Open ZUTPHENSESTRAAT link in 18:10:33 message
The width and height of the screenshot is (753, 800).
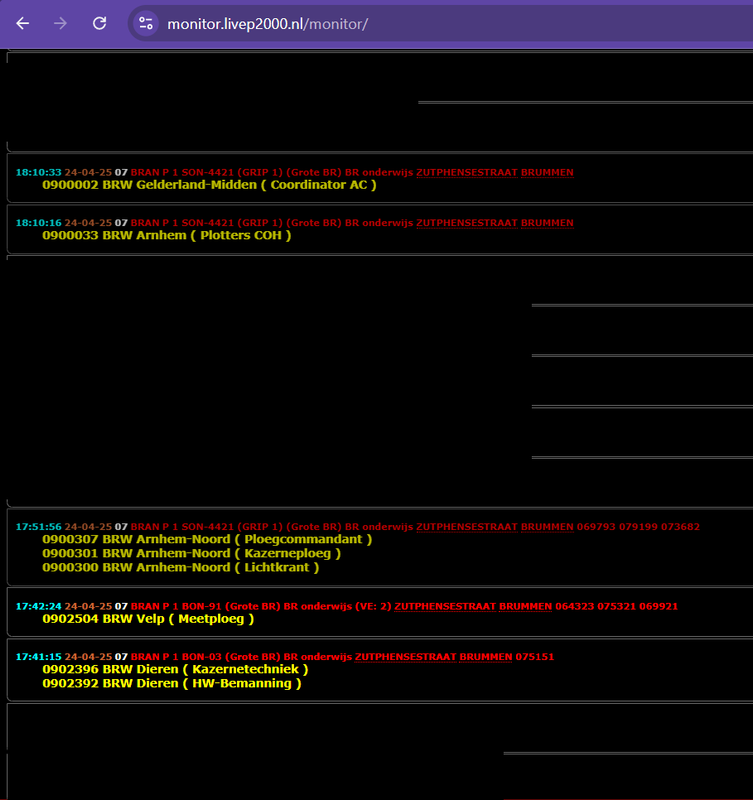[x=467, y=172]
